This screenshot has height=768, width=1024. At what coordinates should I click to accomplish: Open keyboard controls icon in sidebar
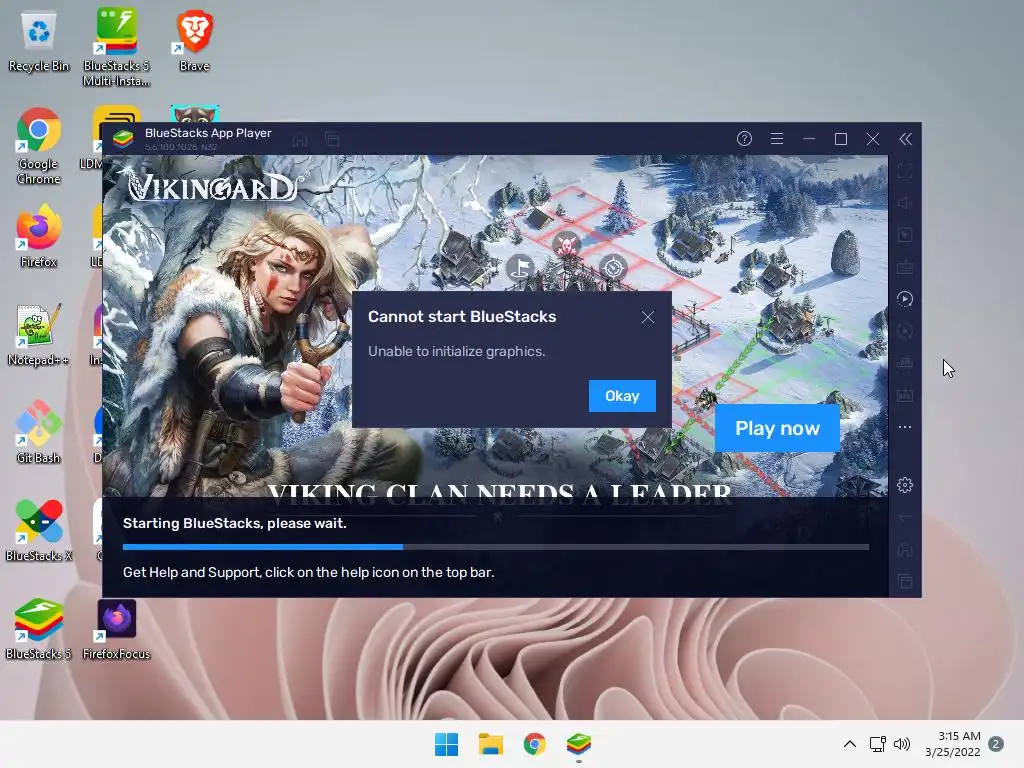[x=904, y=267]
